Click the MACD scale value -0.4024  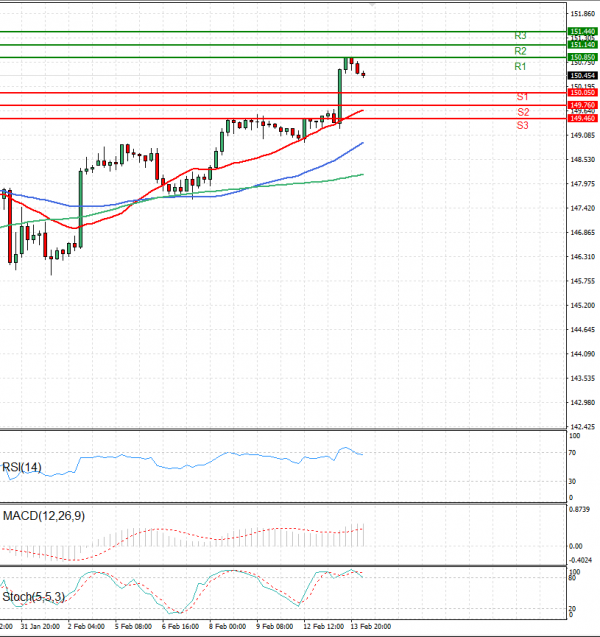[x=581, y=560]
